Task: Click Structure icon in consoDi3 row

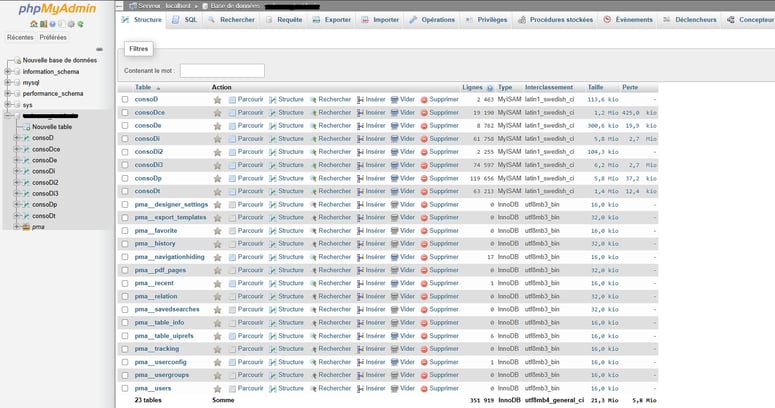Action: [x=272, y=165]
